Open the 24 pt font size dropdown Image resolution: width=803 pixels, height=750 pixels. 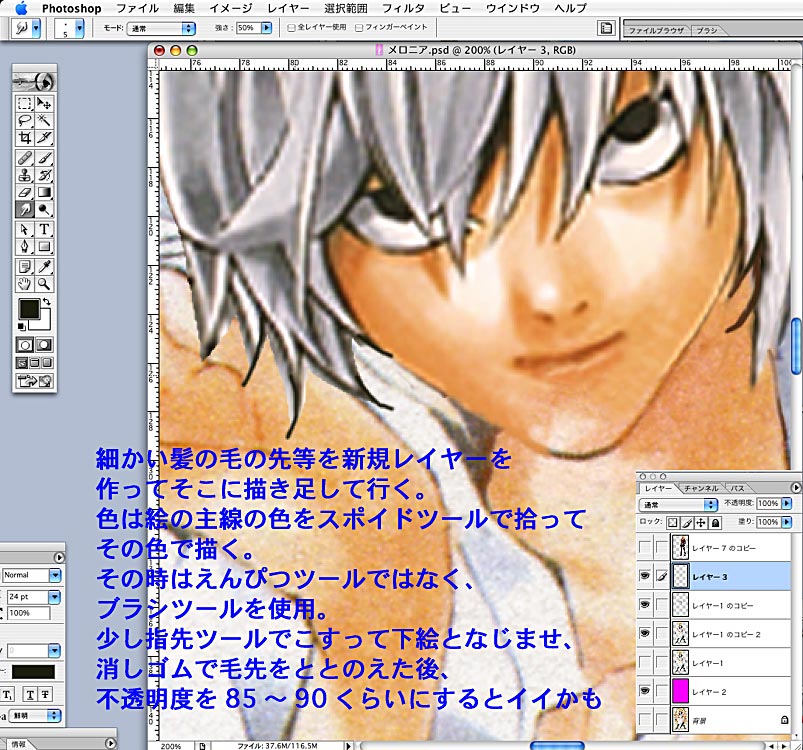(x=54, y=596)
